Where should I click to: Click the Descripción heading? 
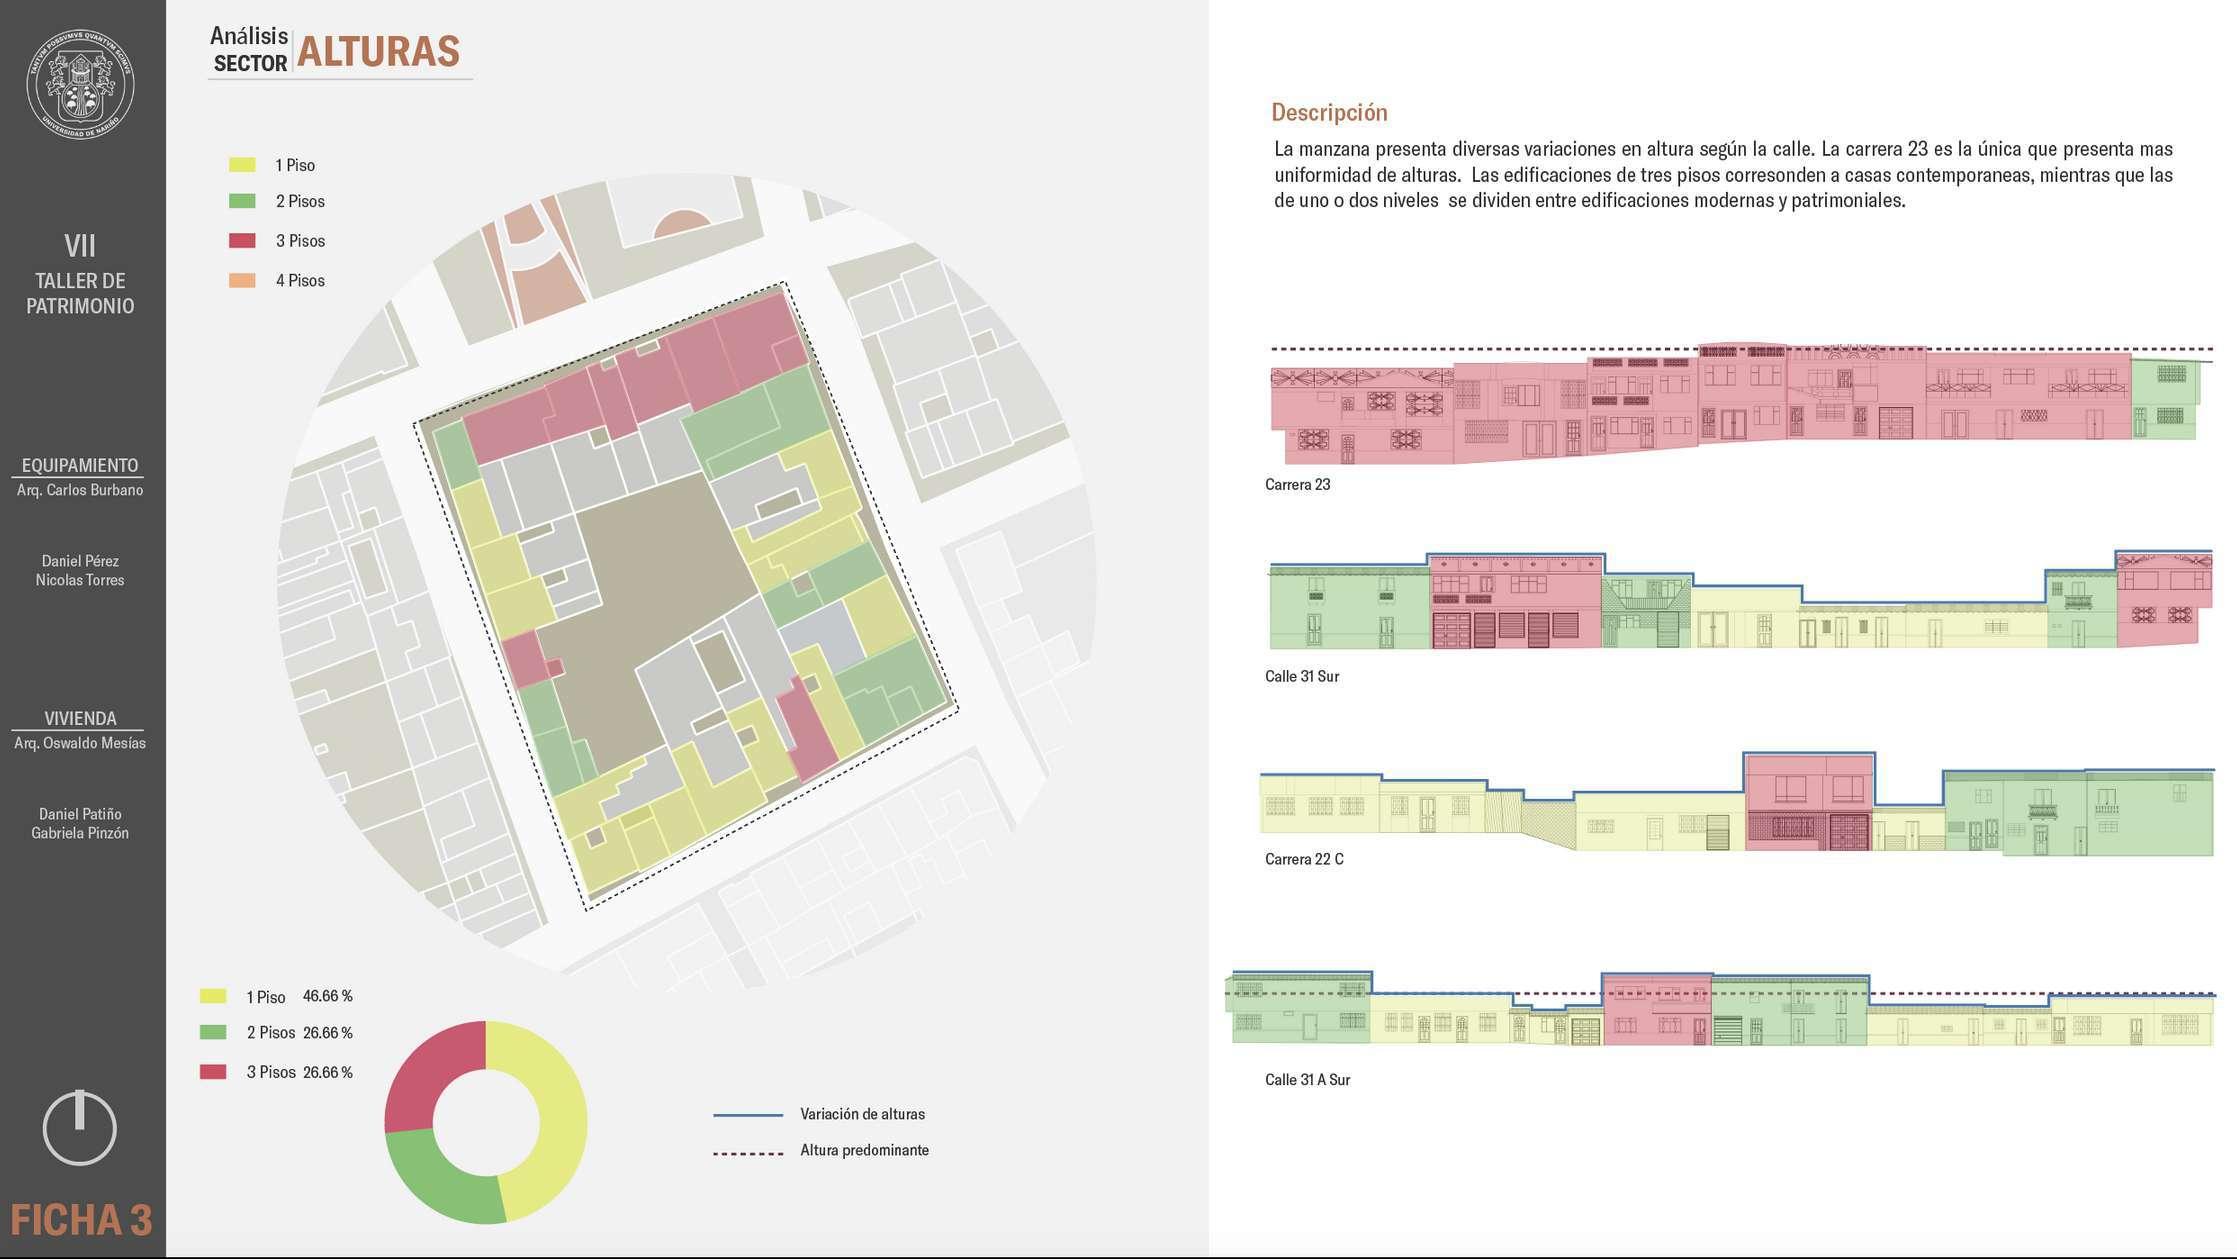click(1329, 112)
